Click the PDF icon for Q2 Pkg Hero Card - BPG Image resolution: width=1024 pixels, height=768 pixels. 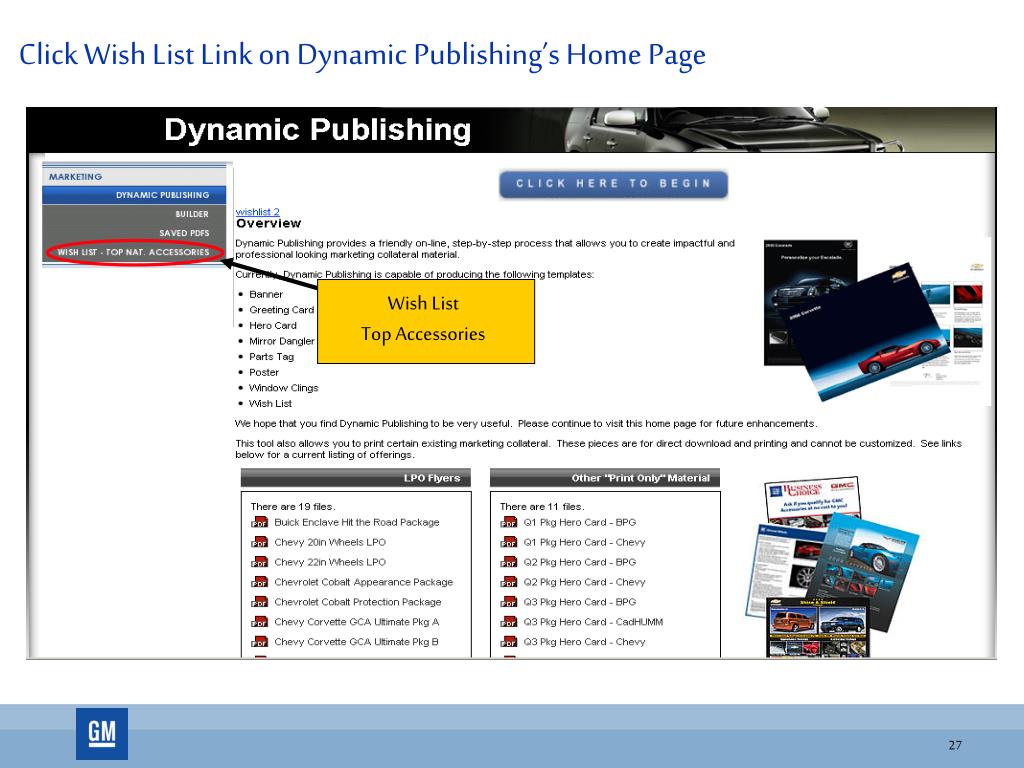click(x=509, y=562)
